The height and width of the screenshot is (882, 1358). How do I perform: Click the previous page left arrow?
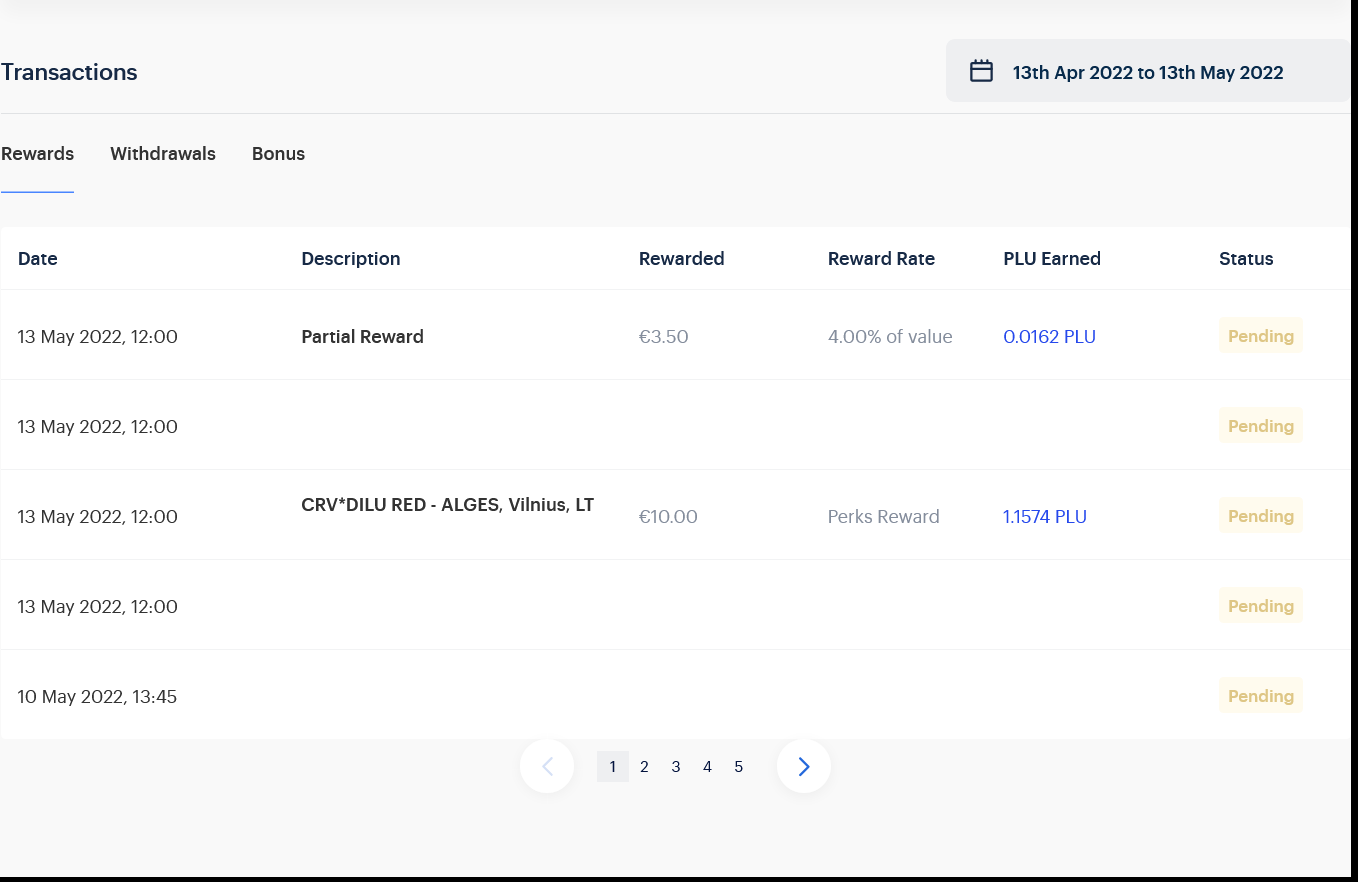point(547,766)
